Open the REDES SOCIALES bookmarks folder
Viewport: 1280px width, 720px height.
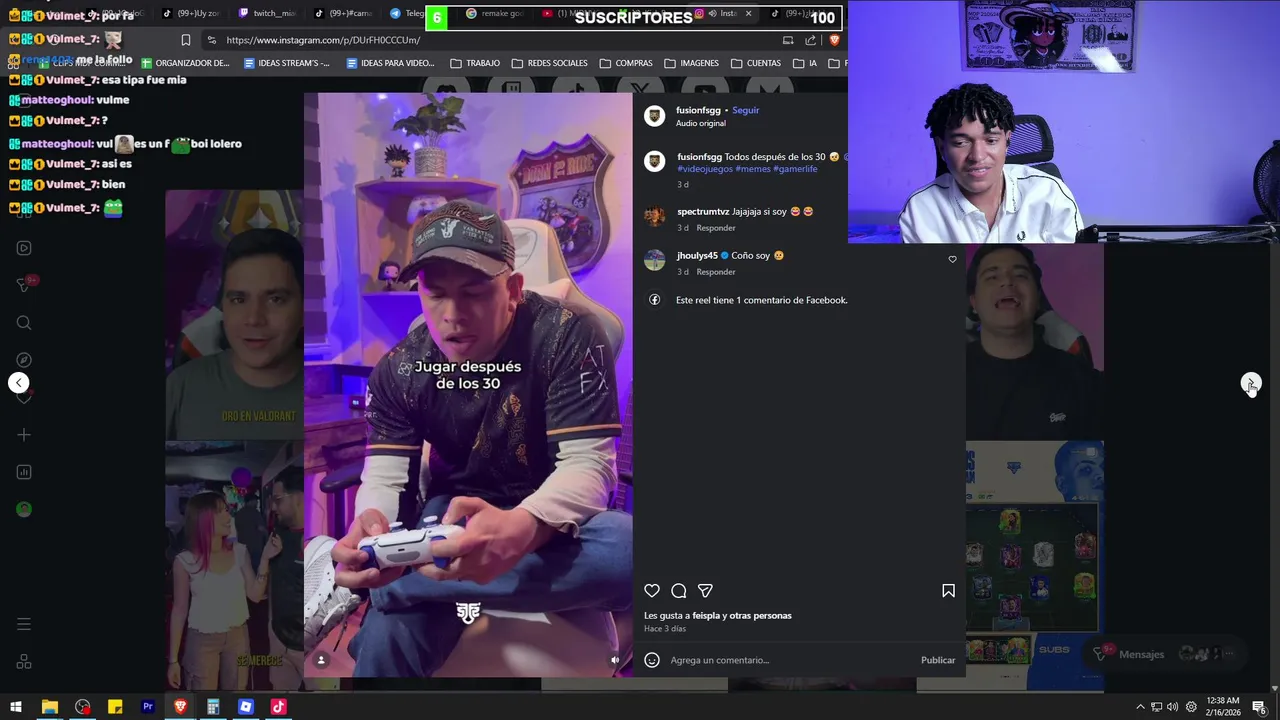click(550, 63)
